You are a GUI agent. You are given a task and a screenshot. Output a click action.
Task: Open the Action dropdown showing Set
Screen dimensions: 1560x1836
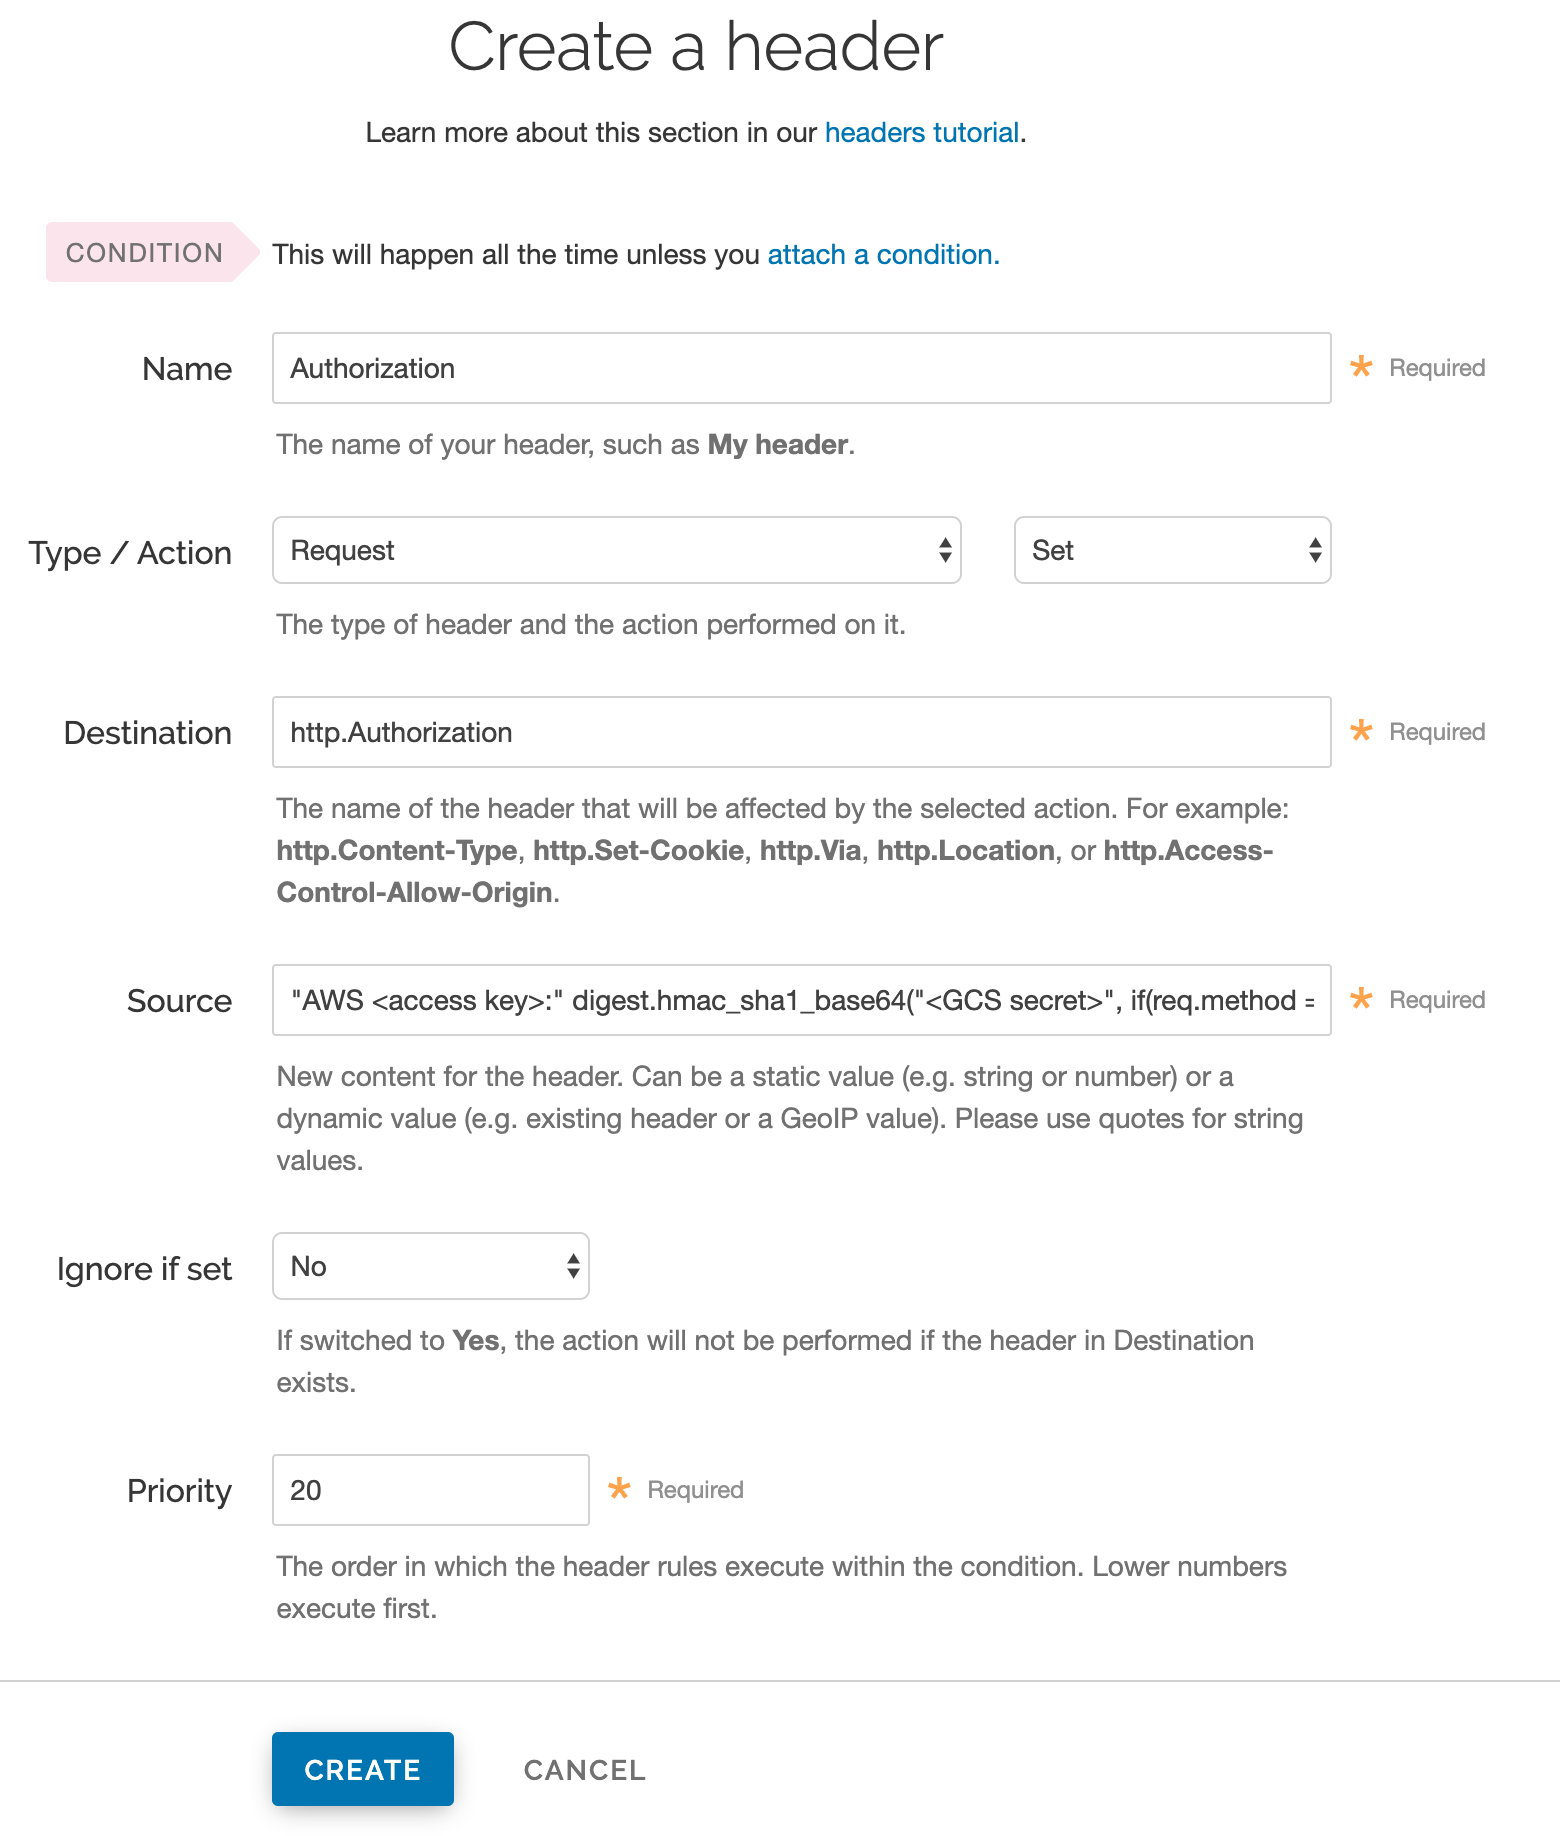pos(1170,550)
